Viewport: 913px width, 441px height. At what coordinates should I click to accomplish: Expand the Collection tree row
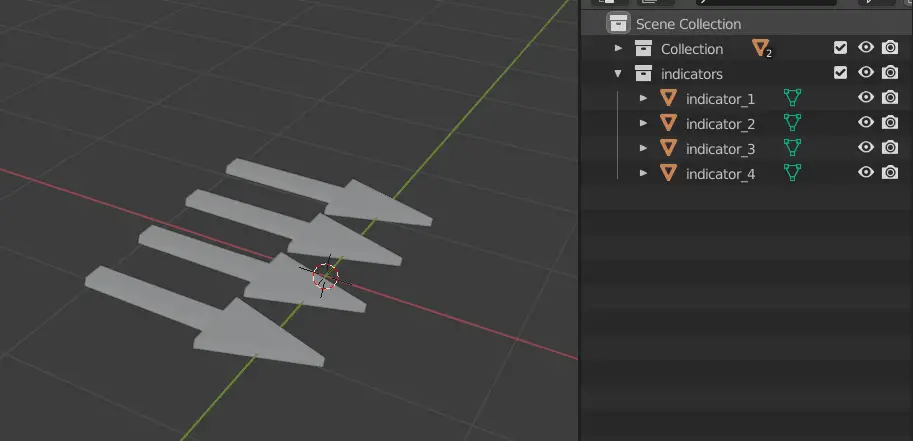[x=618, y=48]
